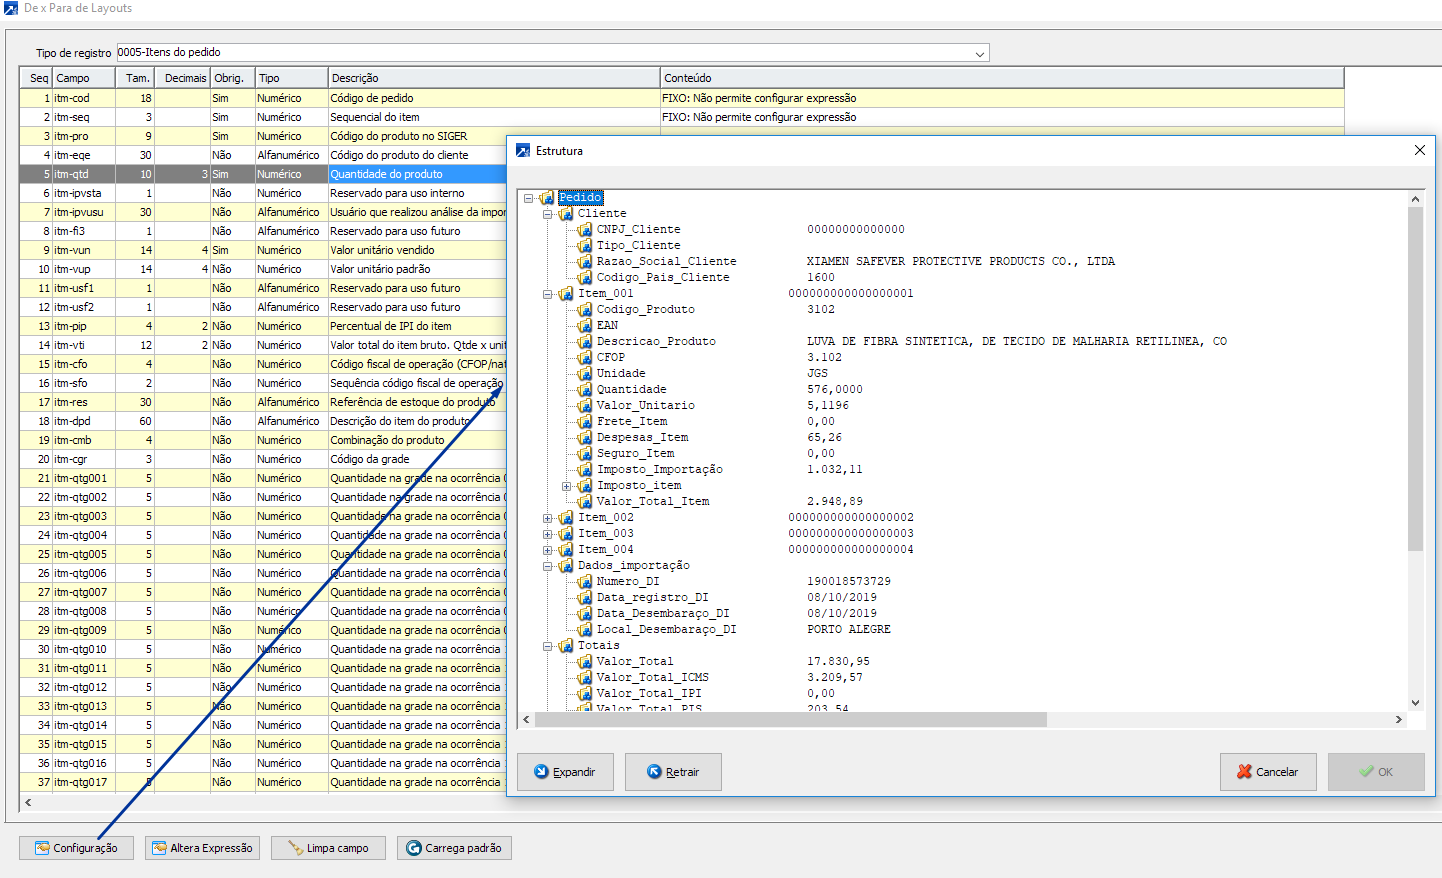Click the red X Cancelar icon
This screenshot has width=1442, height=878.
click(1244, 772)
